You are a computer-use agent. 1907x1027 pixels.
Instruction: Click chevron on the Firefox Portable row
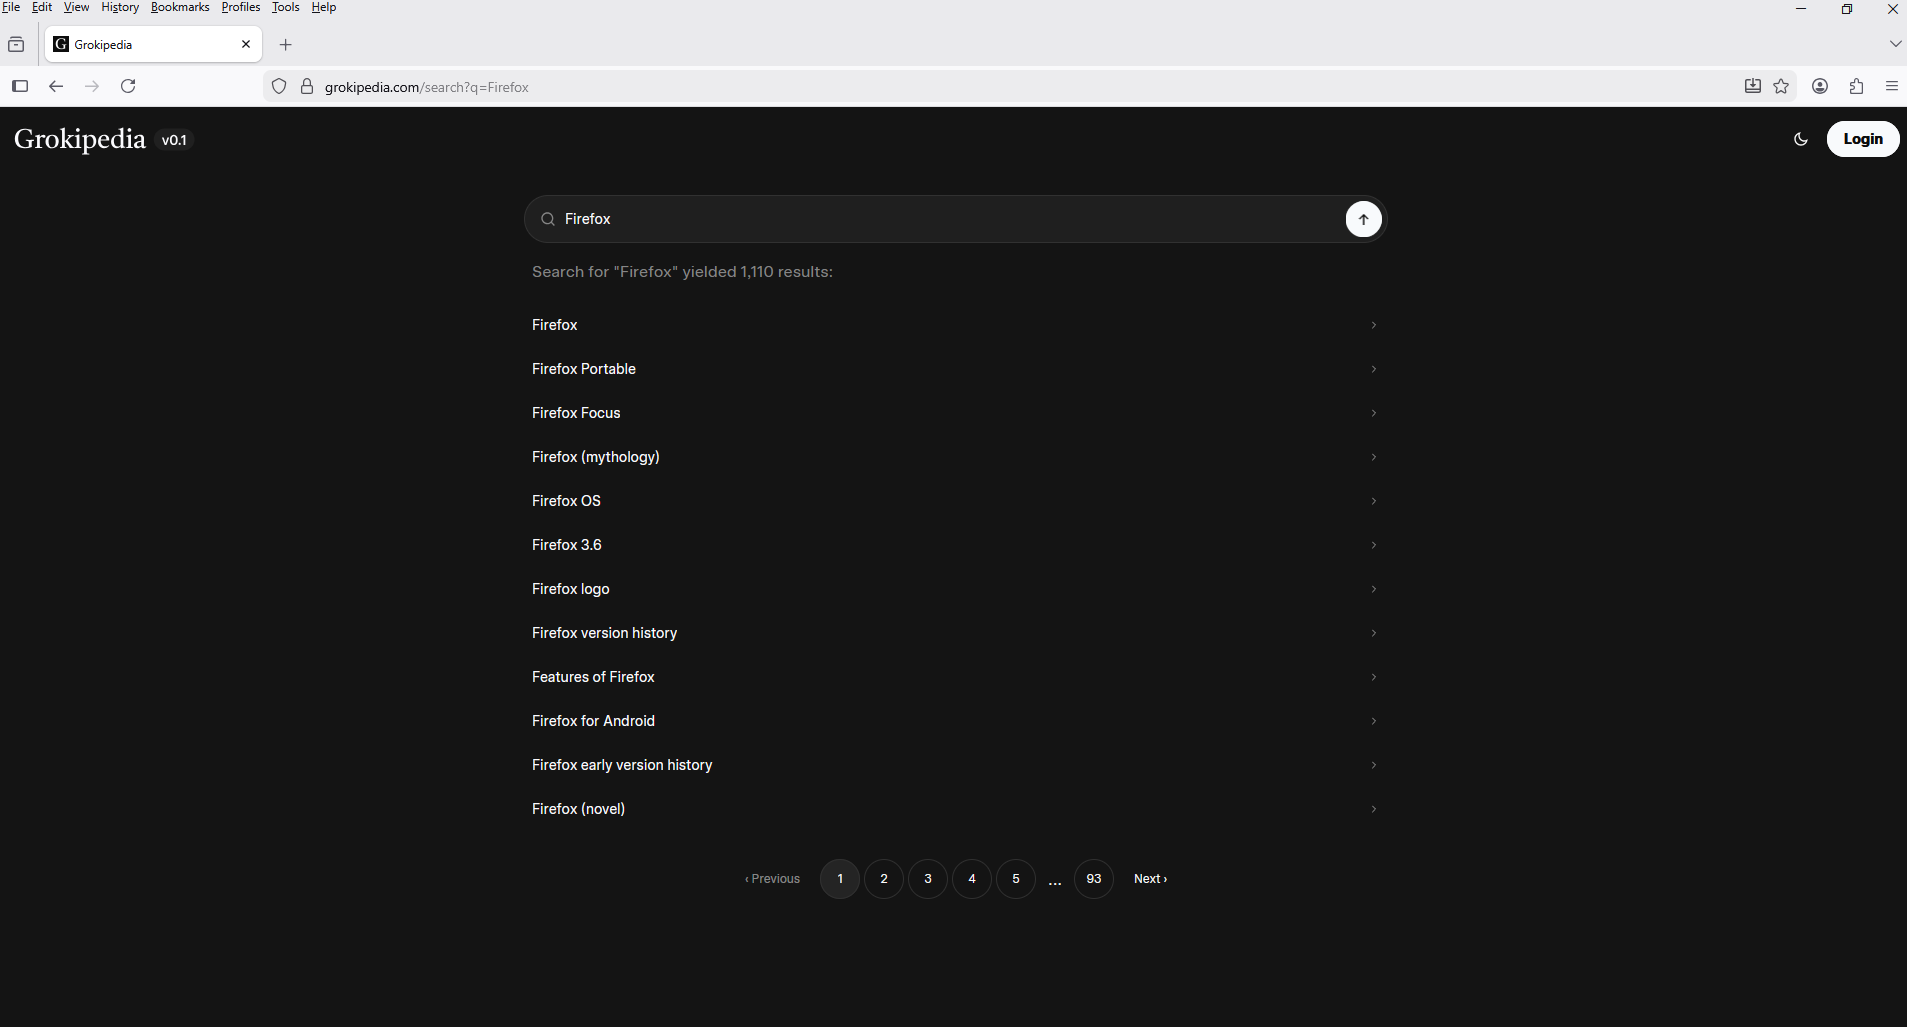[1373, 369]
